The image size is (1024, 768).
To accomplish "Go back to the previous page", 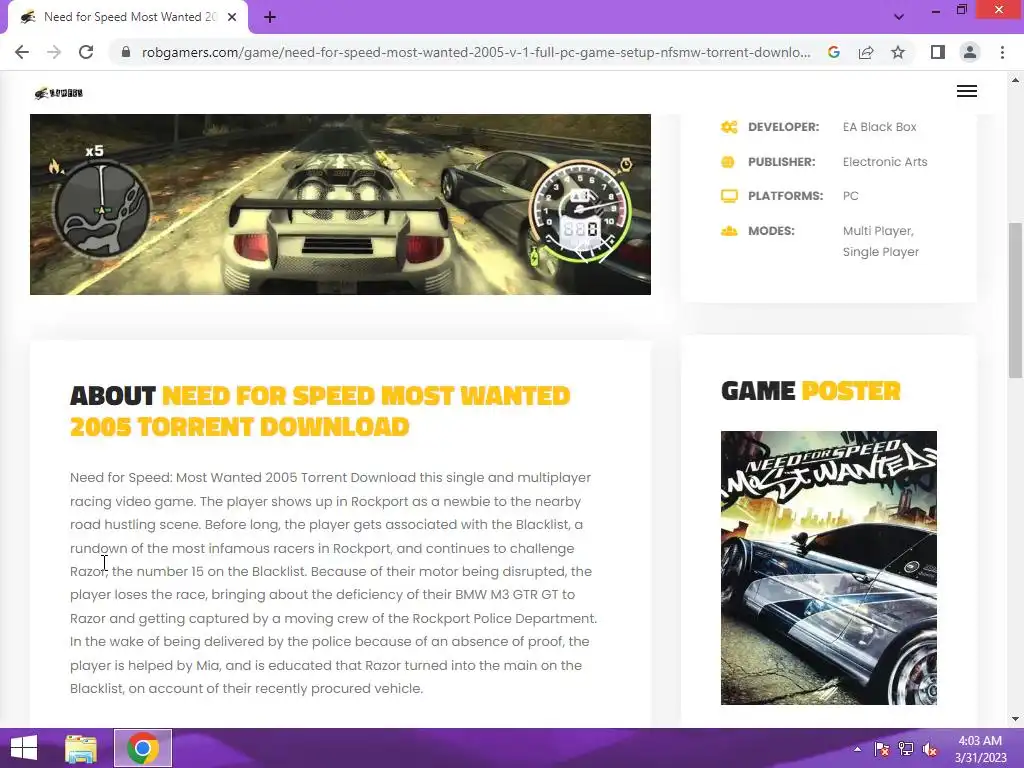I will point(22,52).
